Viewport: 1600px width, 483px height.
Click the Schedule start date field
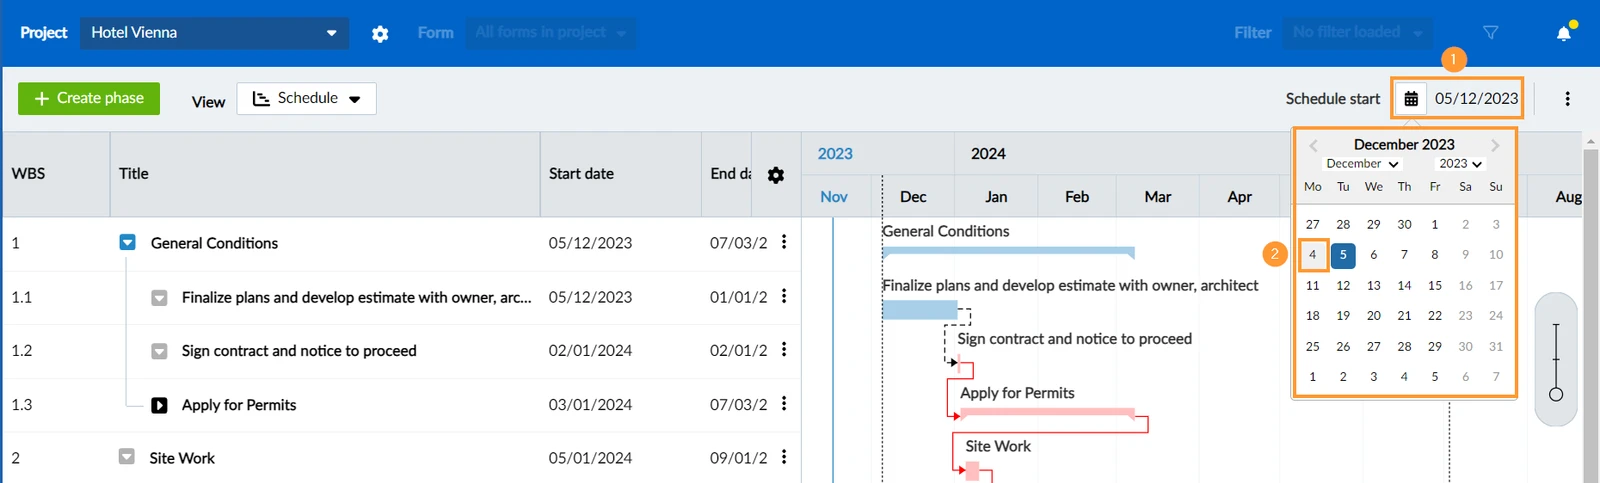(x=1476, y=98)
